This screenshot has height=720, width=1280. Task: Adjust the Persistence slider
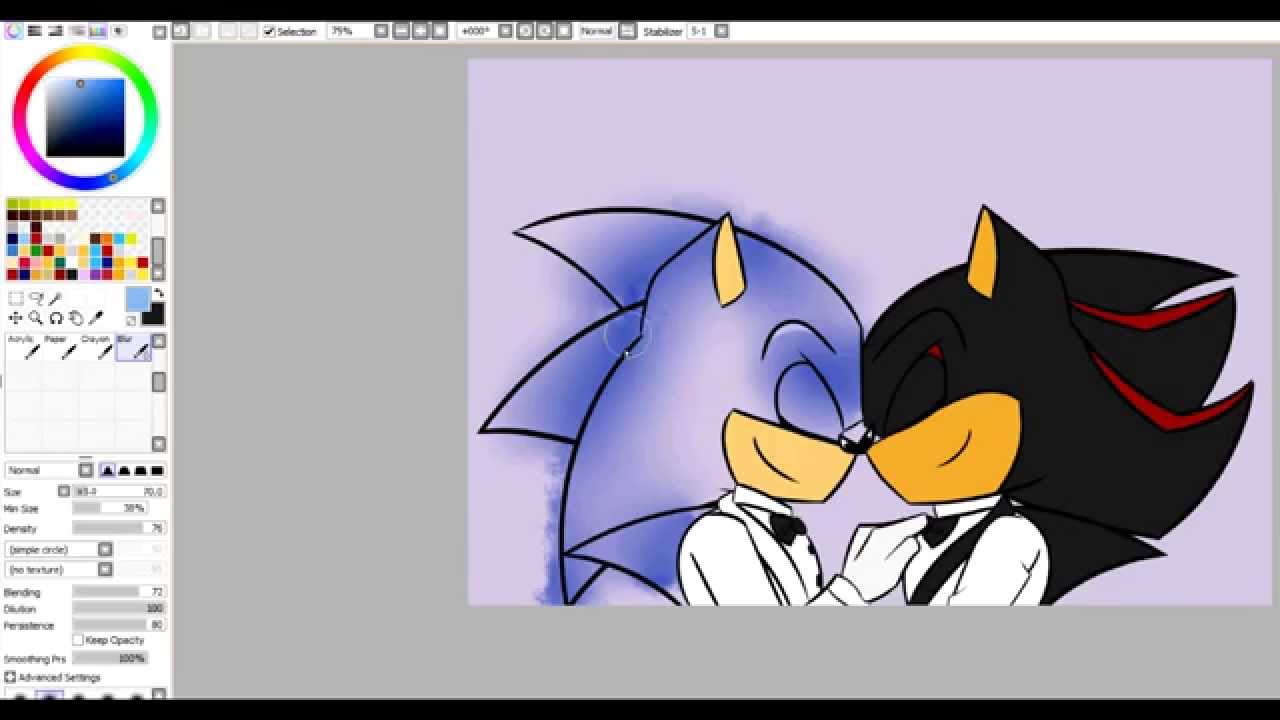pyautogui.click(x=118, y=625)
